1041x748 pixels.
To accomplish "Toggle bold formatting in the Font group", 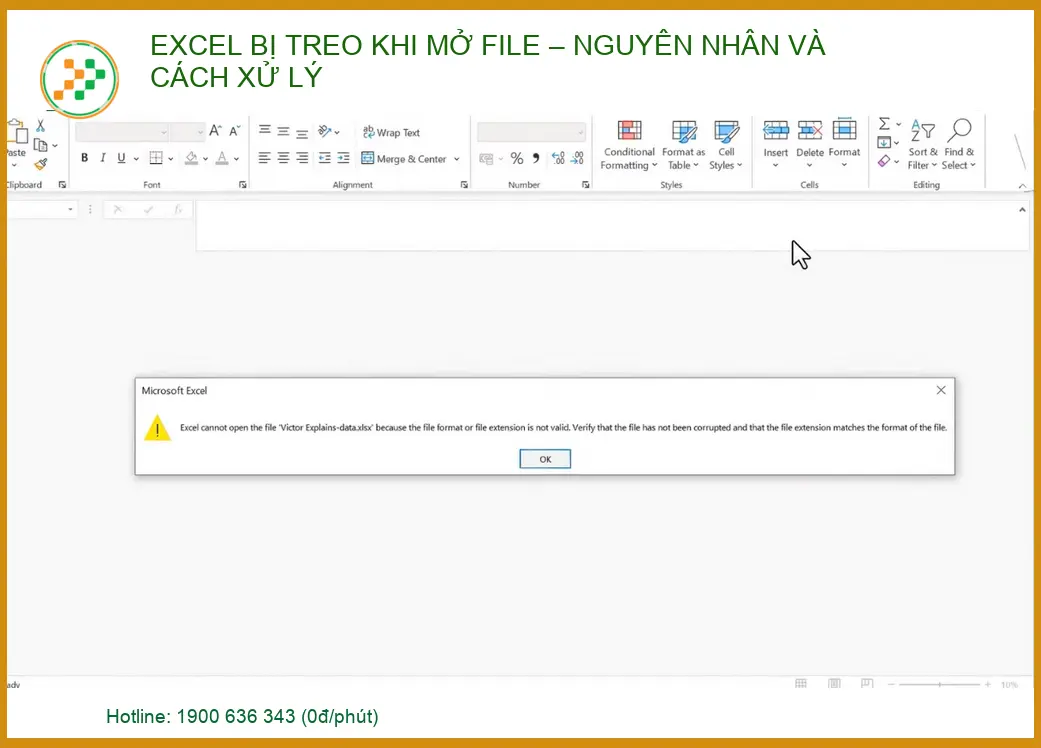I will click(84, 158).
